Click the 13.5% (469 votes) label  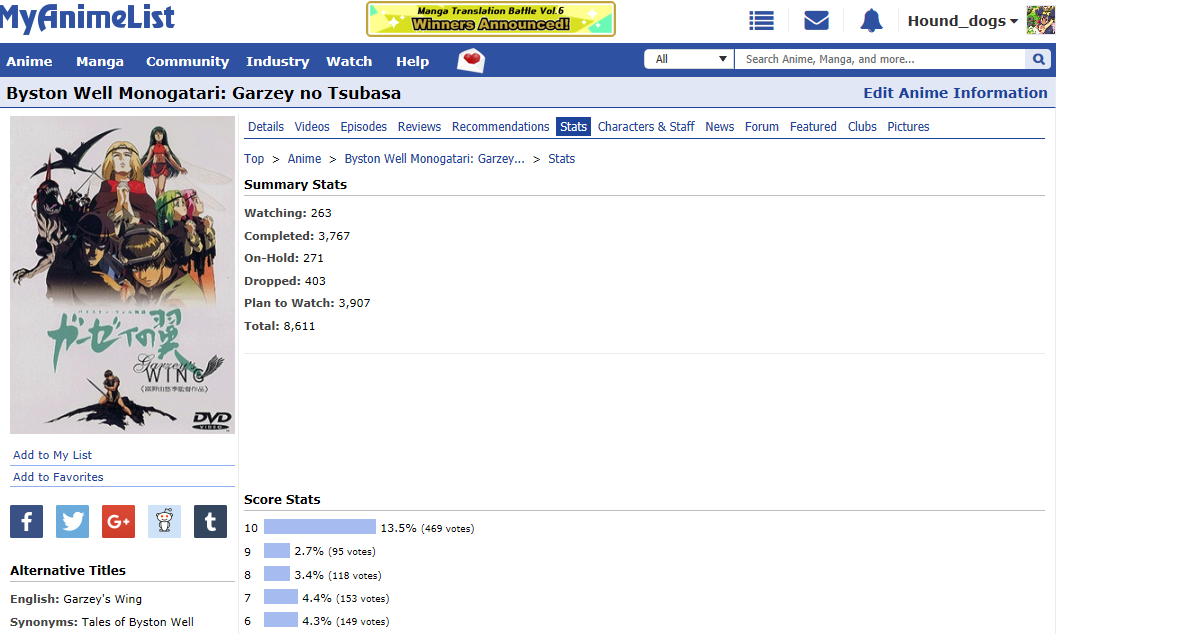coord(427,528)
